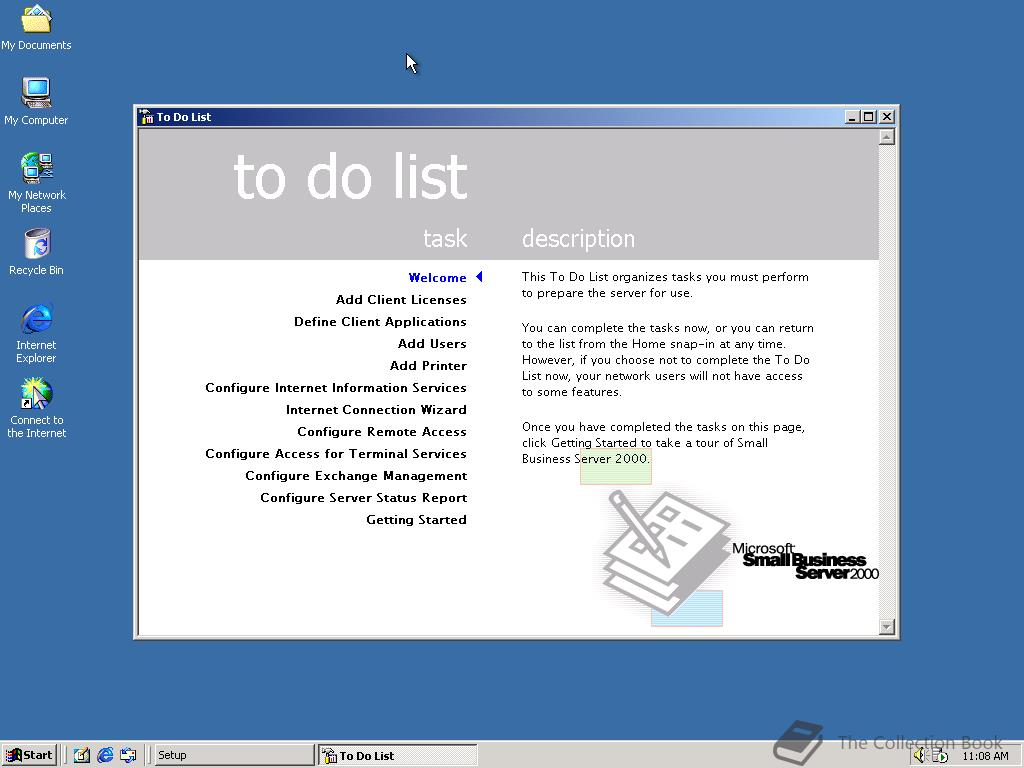Viewport: 1024px width, 768px height.
Task: Click the 11:08 AM clock
Action: click(x=985, y=756)
